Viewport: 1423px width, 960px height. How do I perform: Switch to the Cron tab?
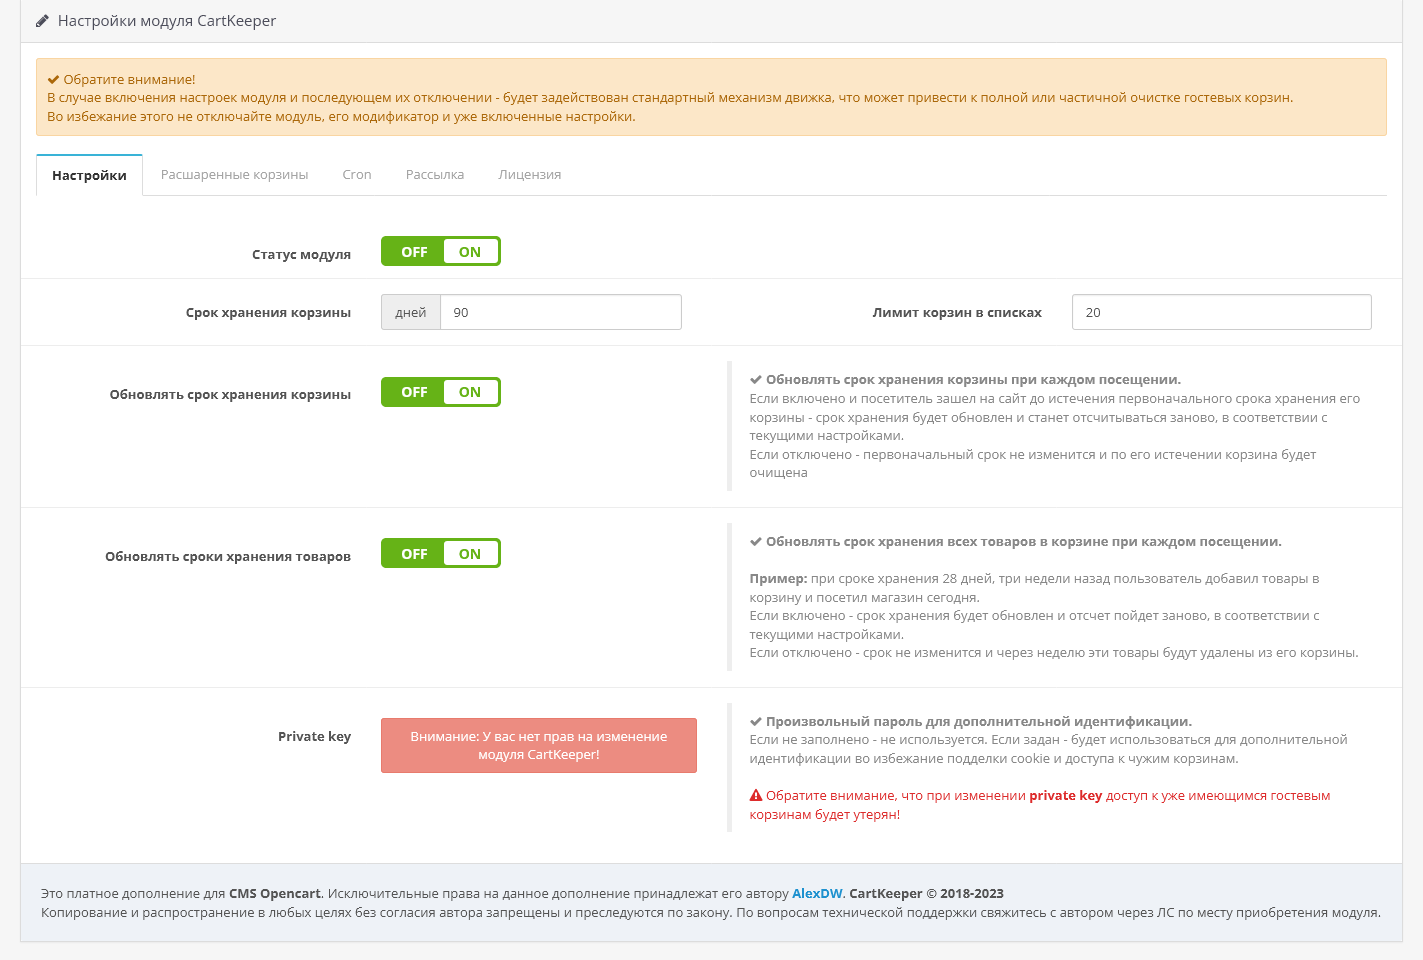click(357, 175)
